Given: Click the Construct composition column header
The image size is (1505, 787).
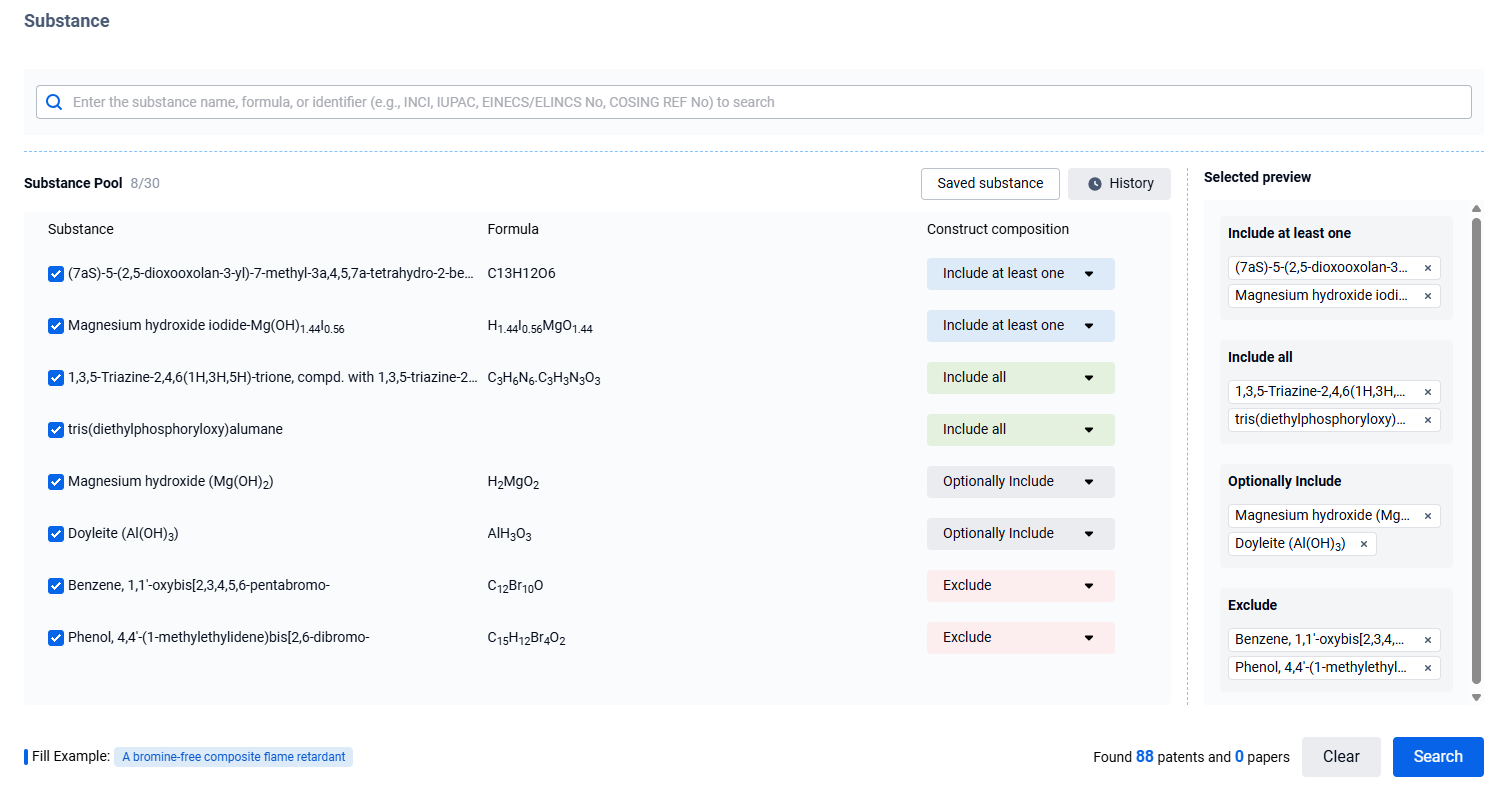Looking at the screenshot, I should click(x=998, y=229).
